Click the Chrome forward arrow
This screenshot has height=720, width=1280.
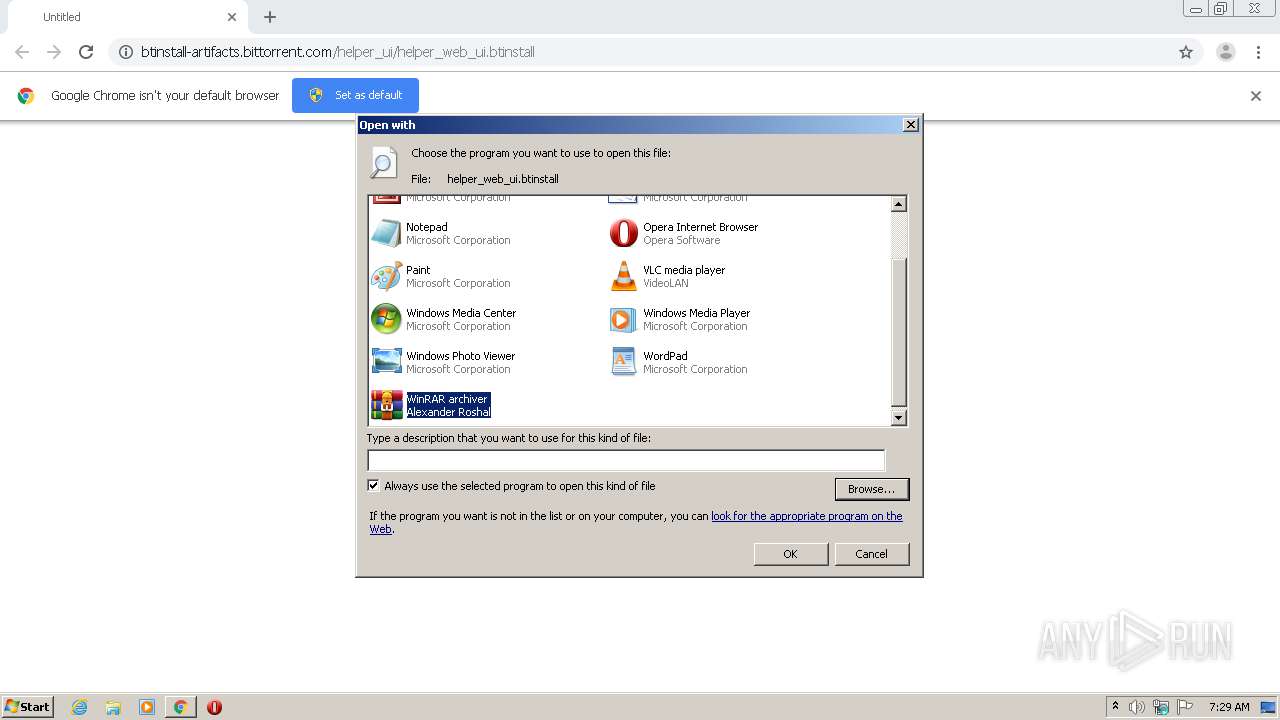pos(54,52)
